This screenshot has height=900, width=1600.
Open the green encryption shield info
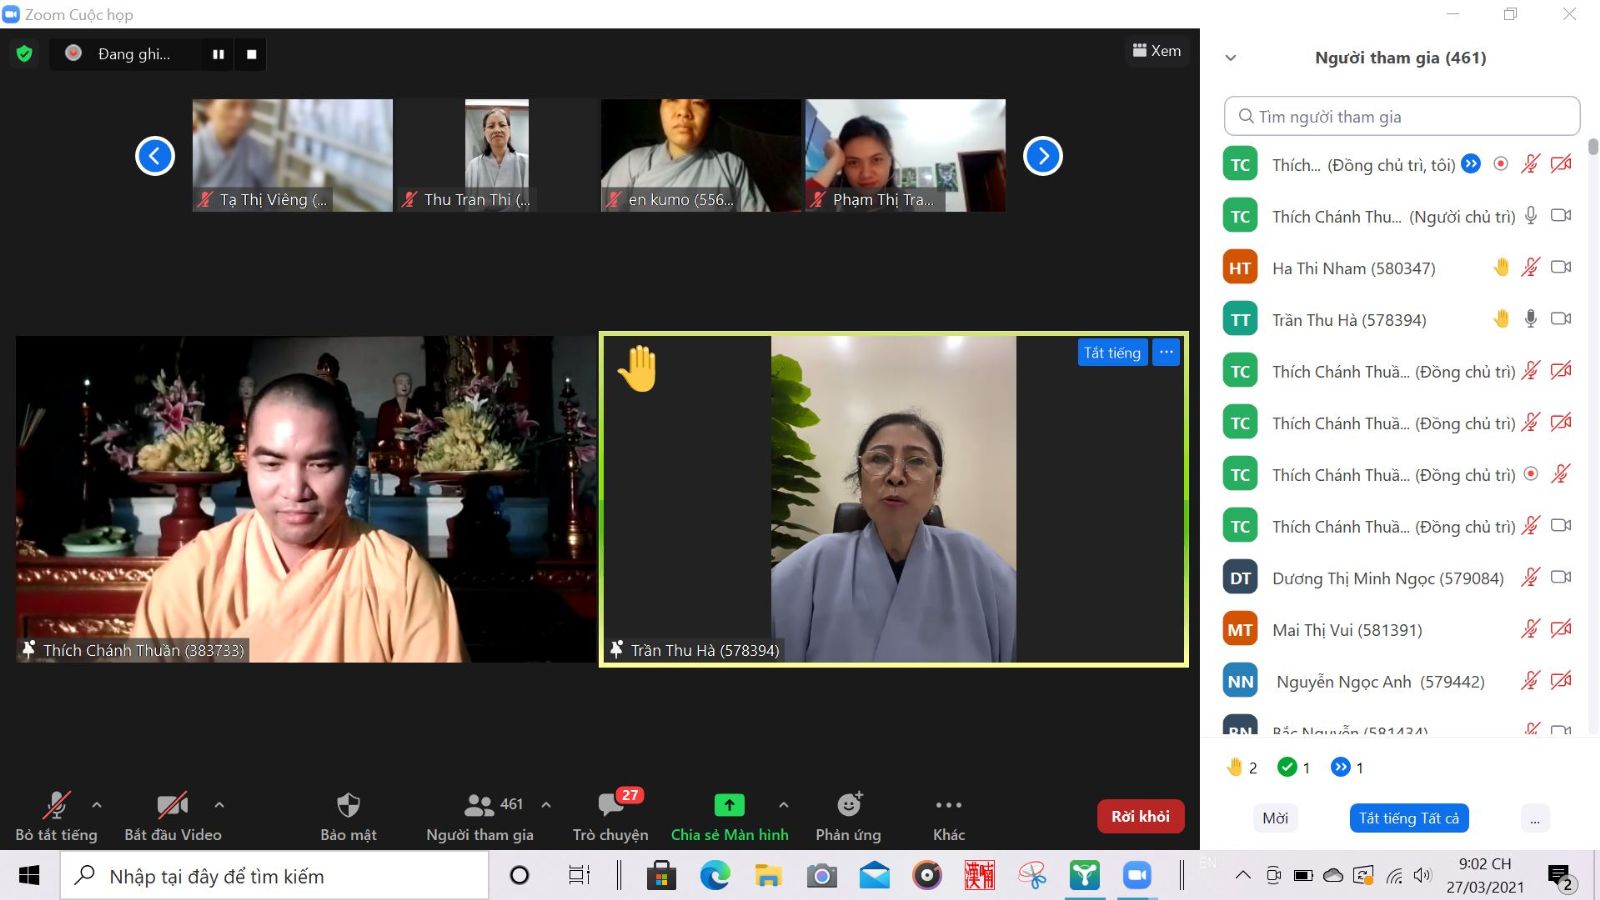click(25, 54)
